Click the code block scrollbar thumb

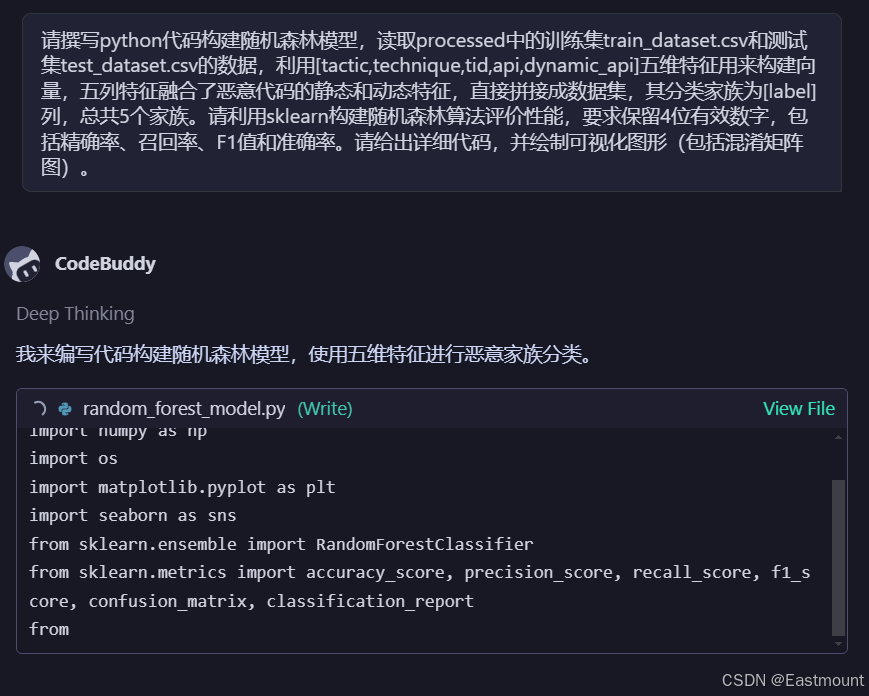click(839, 558)
